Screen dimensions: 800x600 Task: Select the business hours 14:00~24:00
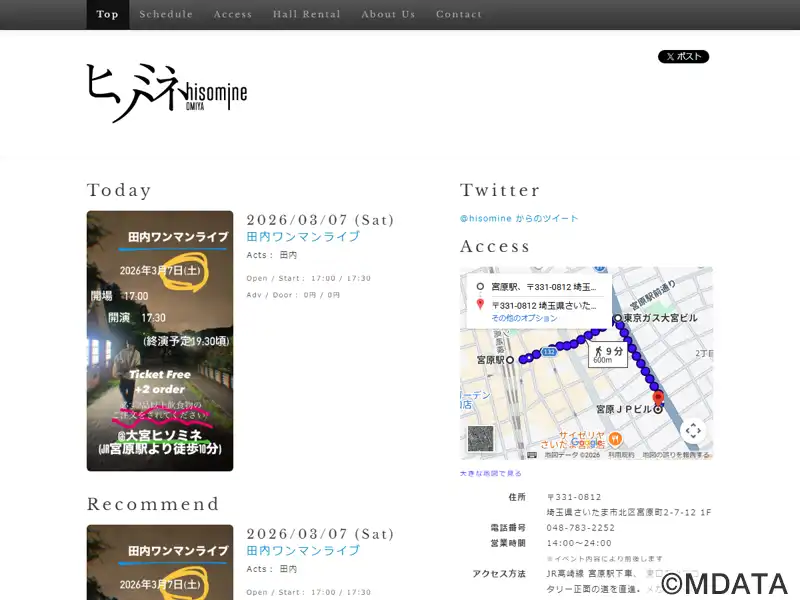point(579,543)
